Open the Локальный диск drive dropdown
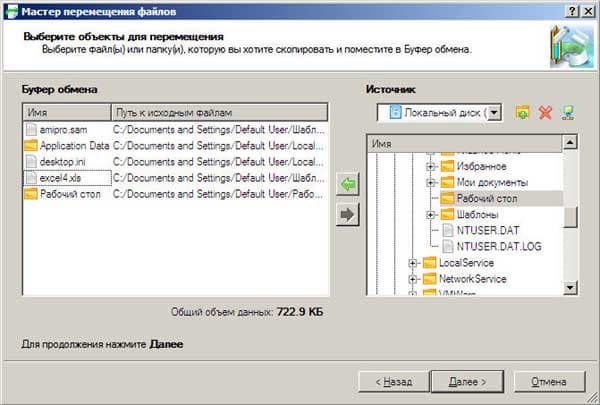 tap(494, 113)
